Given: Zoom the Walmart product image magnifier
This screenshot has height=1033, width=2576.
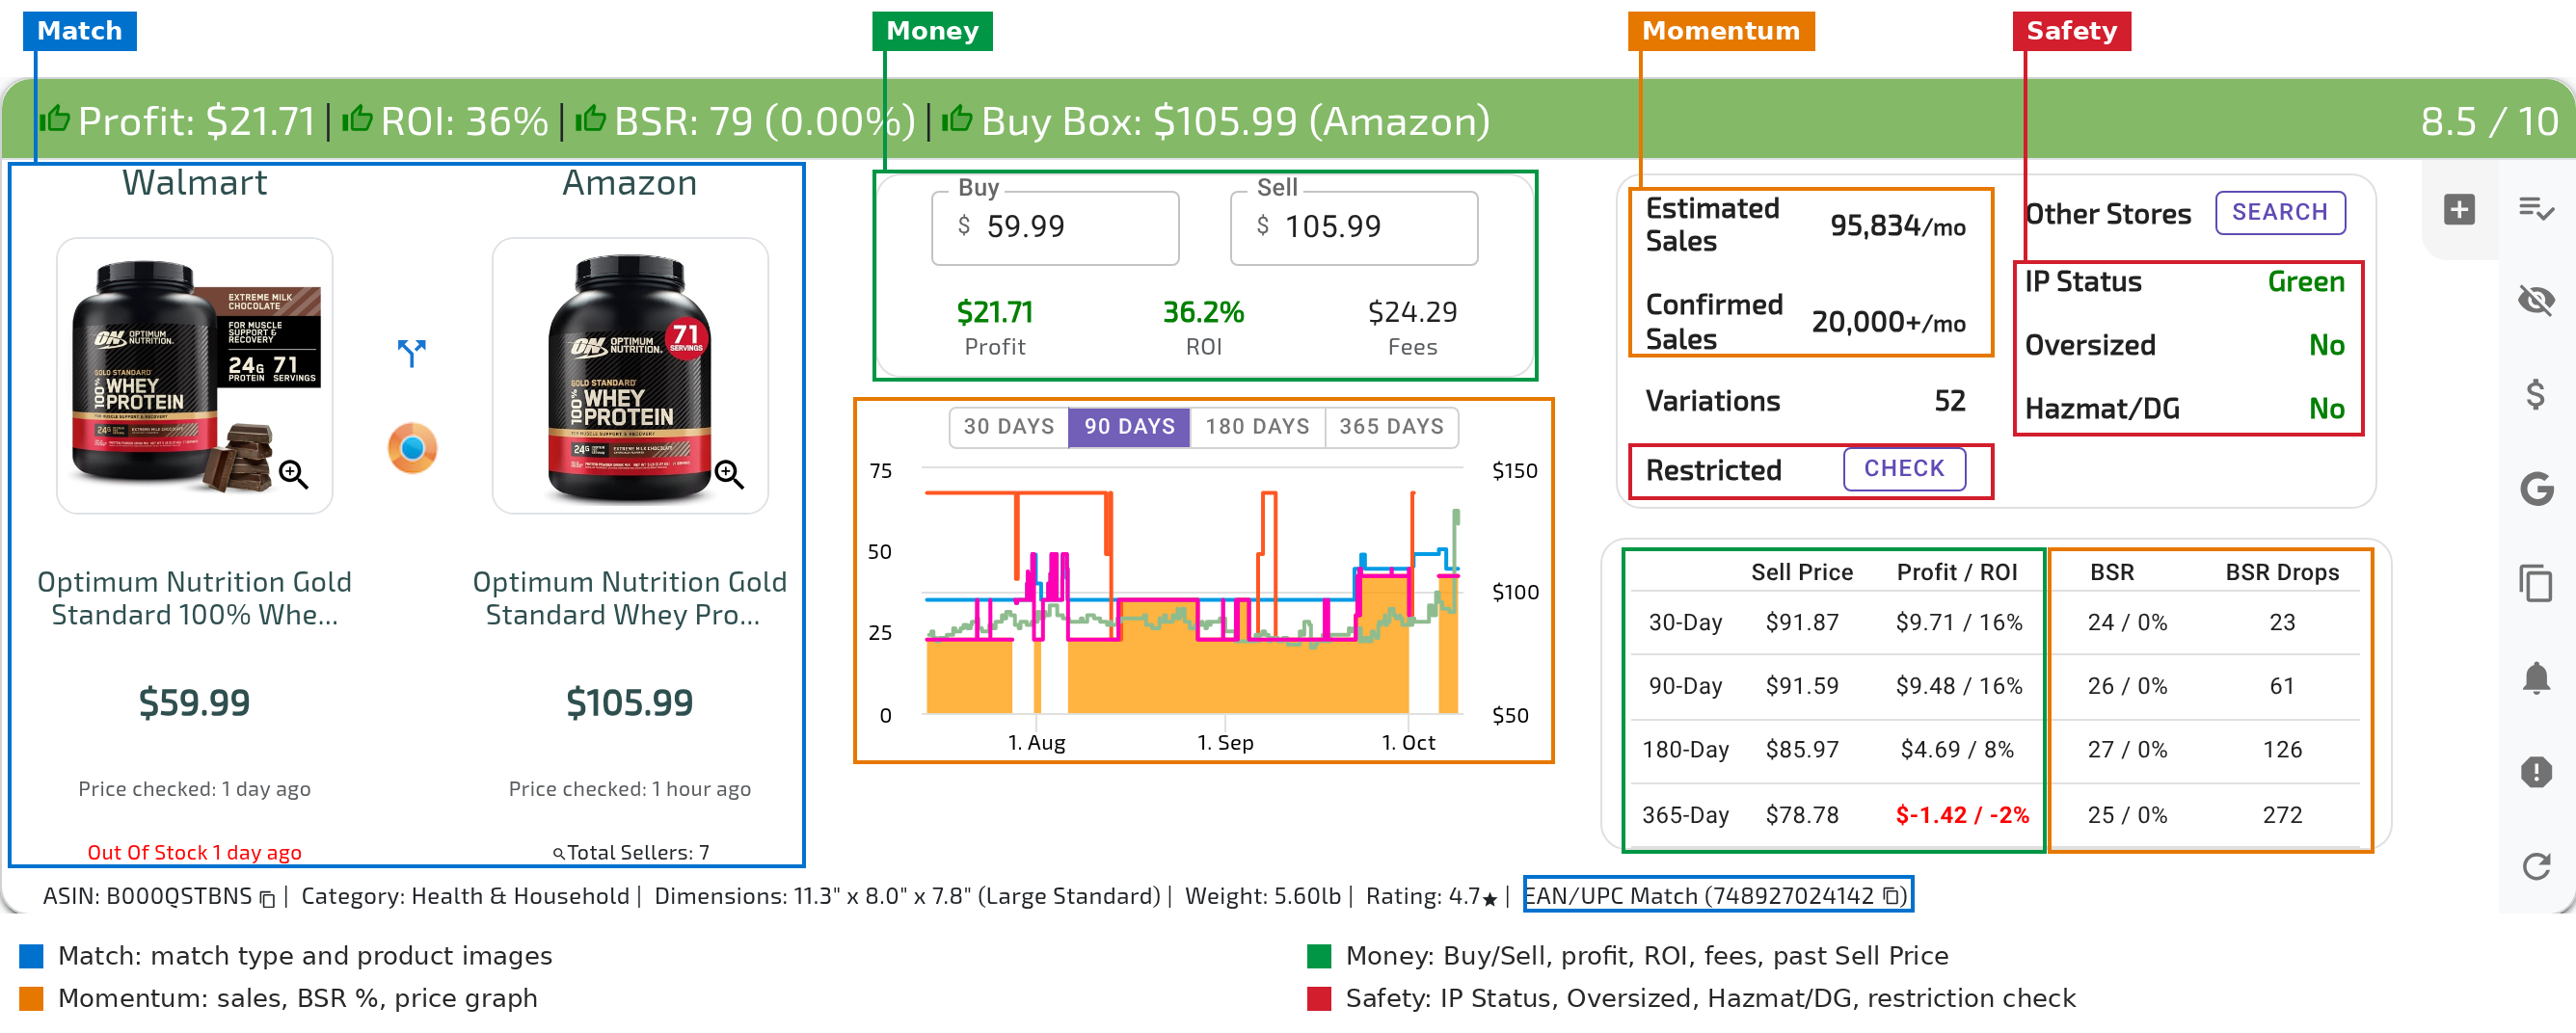Looking at the screenshot, I should click(293, 474).
